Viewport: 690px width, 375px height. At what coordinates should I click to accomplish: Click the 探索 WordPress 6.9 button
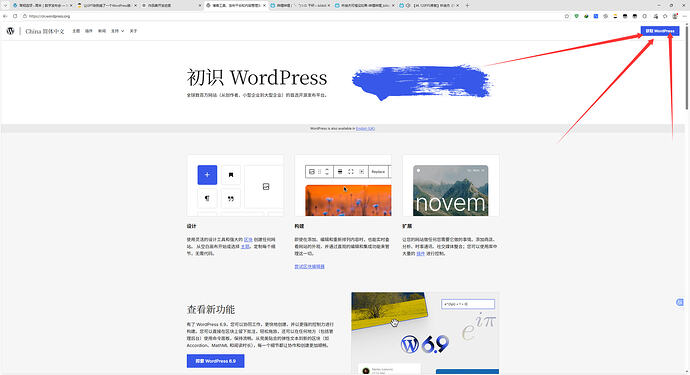(x=216, y=361)
